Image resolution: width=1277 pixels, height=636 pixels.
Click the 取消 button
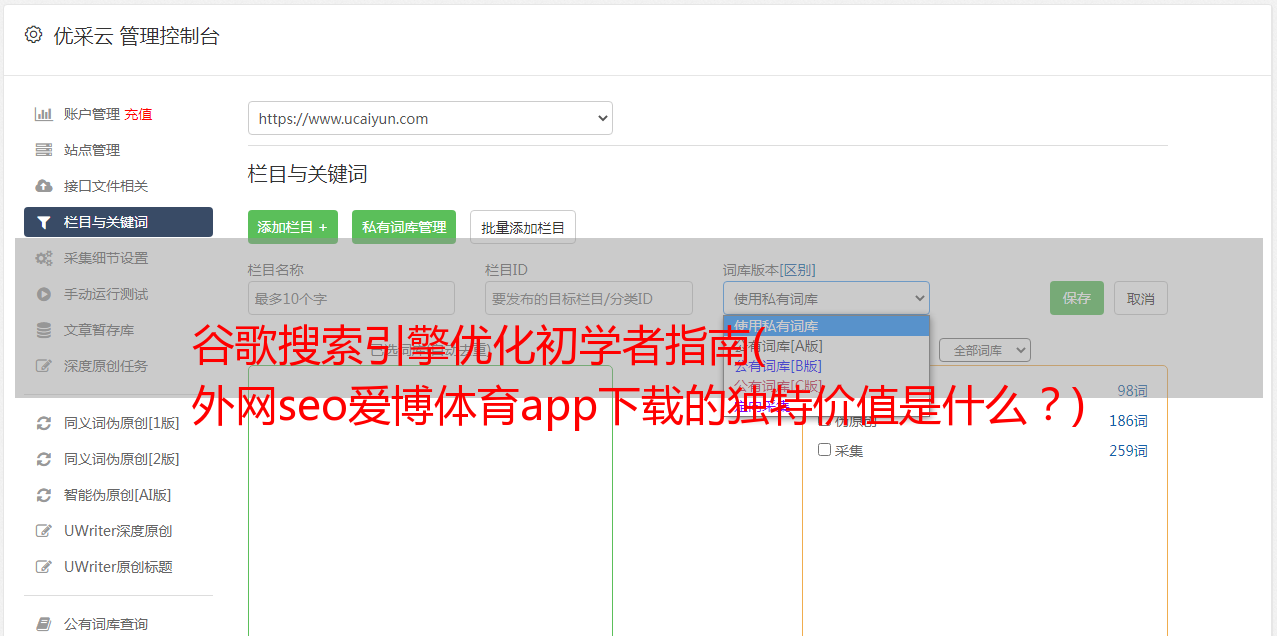(x=1141, y=298)
